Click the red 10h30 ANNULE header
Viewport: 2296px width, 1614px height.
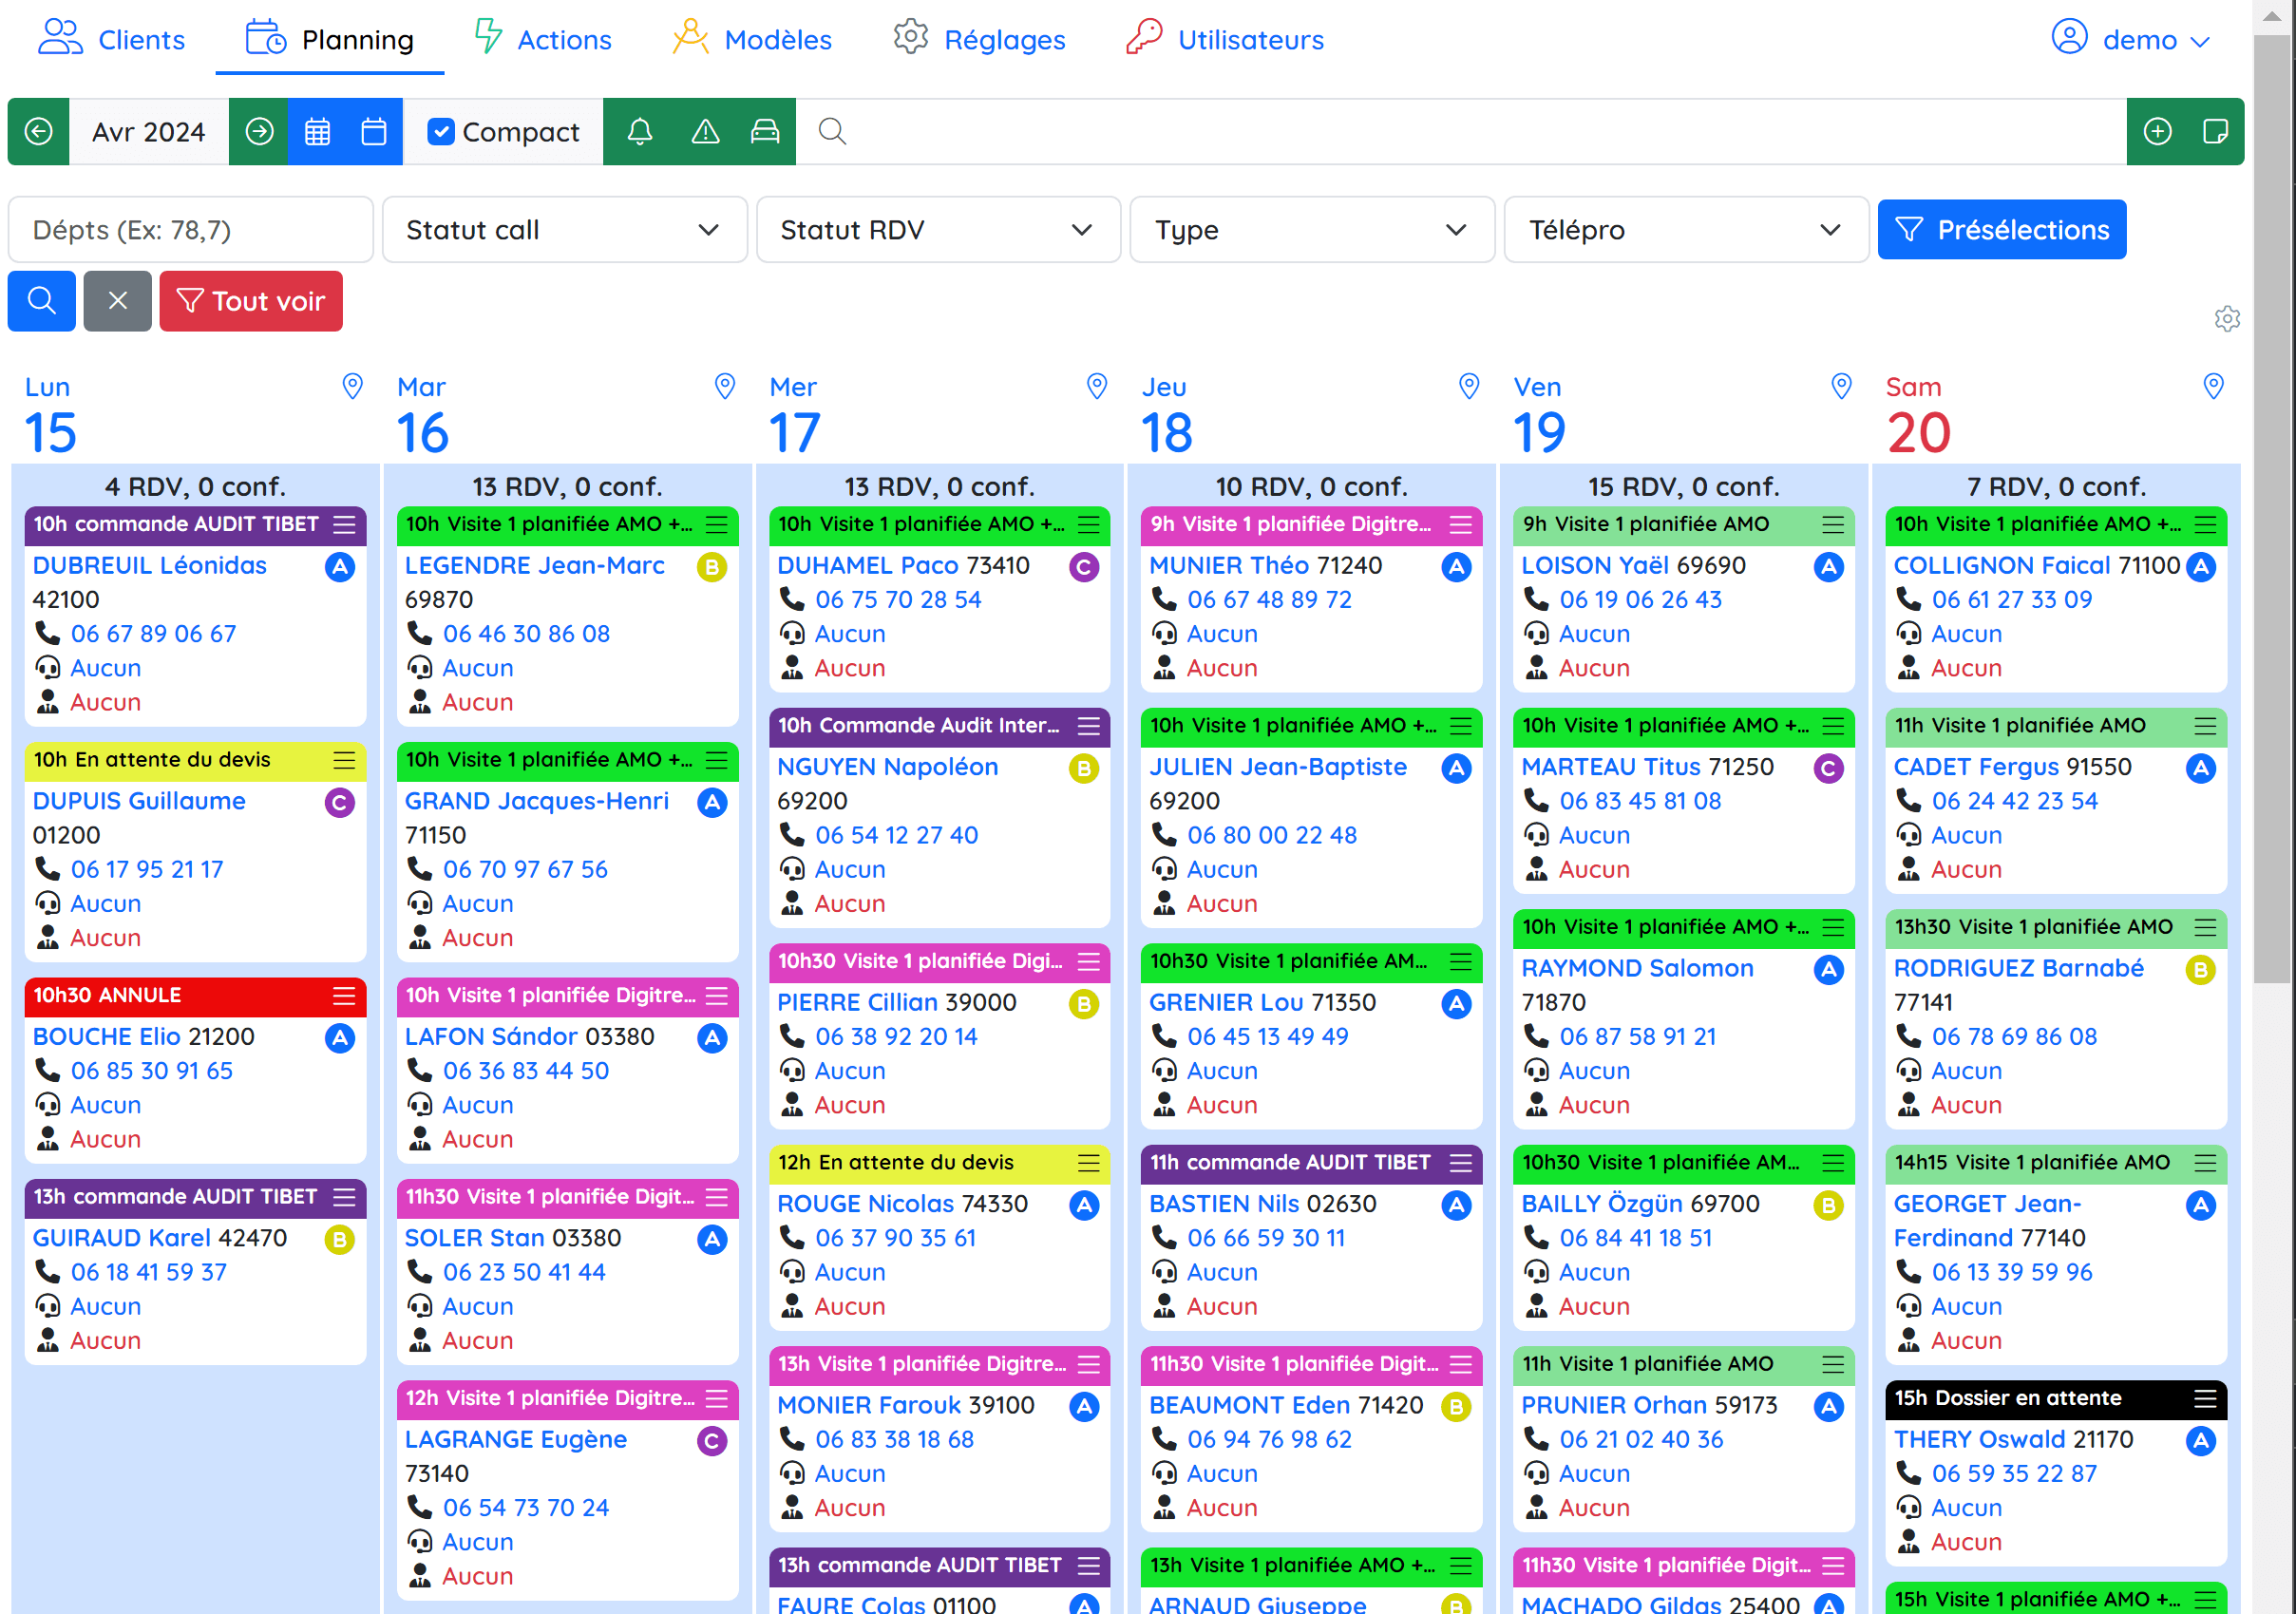pos(180,995)
